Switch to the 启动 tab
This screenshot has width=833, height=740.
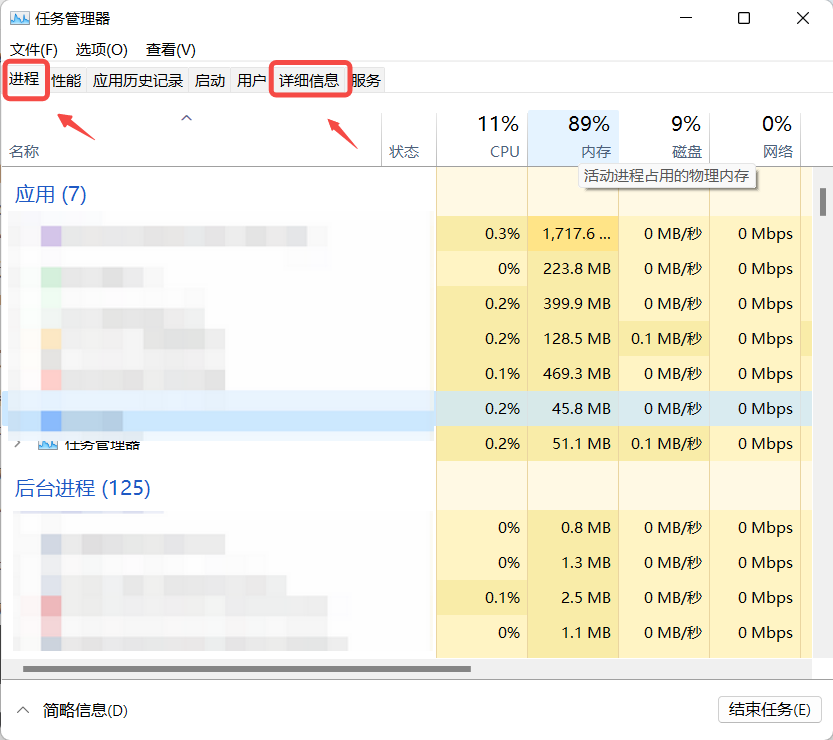[210, 79]
